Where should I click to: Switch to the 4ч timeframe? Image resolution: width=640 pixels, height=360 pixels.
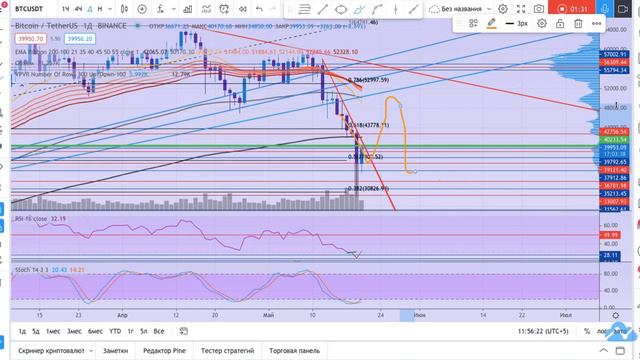(78, 9)
